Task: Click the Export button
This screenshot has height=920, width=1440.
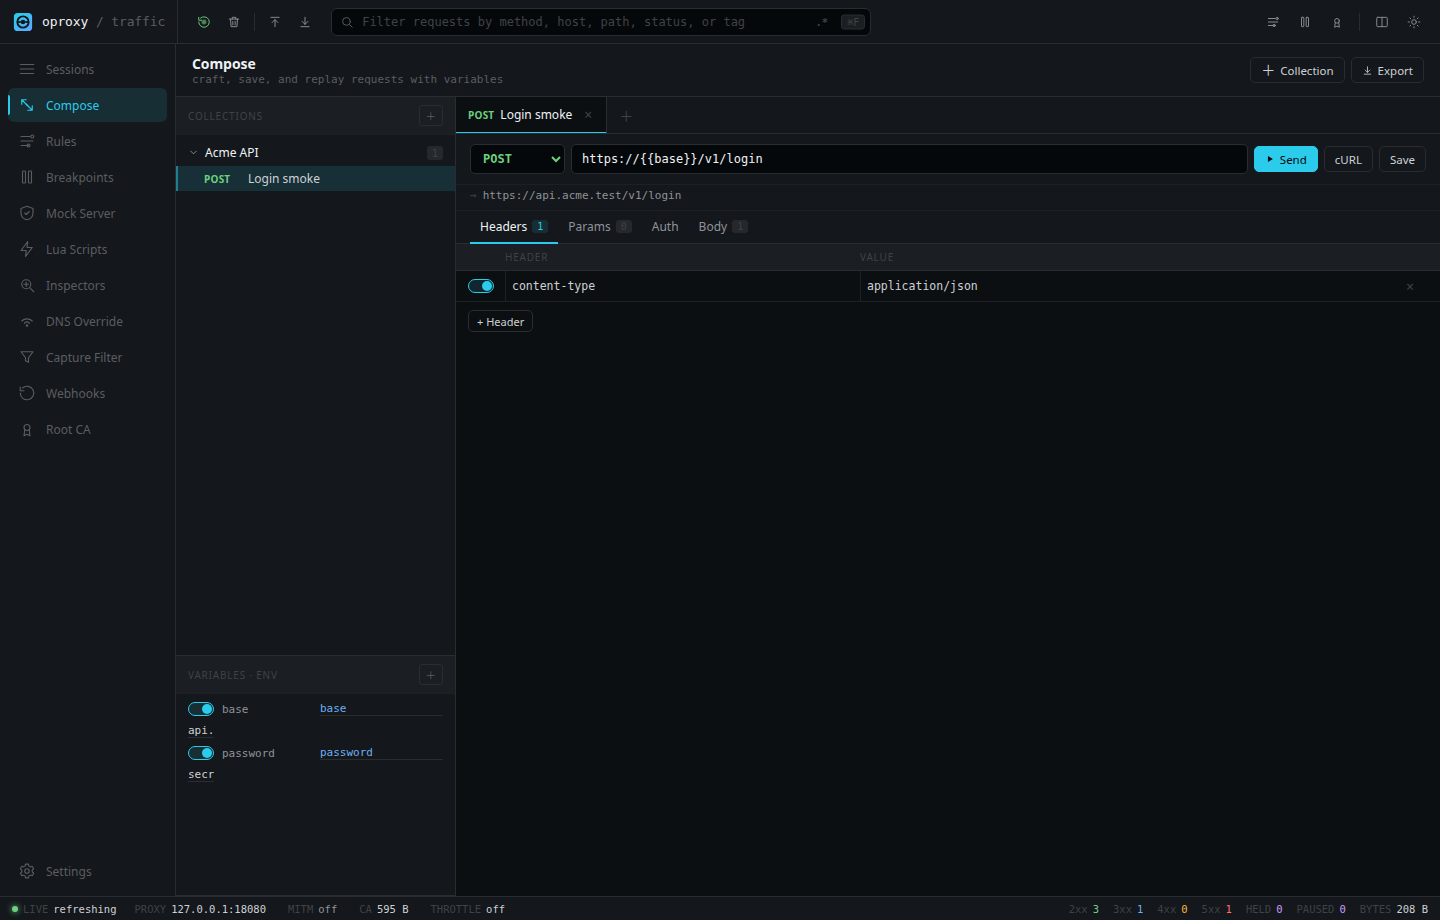Action: pos(1387,70)
